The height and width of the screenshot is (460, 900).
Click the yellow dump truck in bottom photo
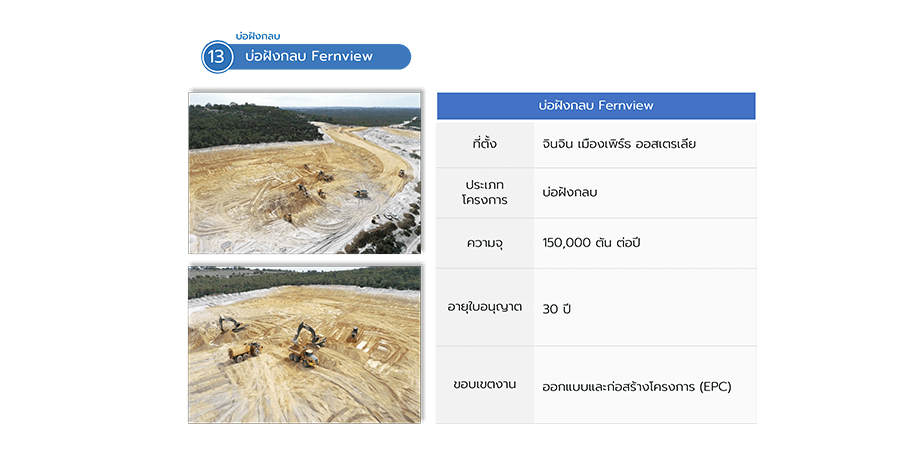[x=245, y=350]
